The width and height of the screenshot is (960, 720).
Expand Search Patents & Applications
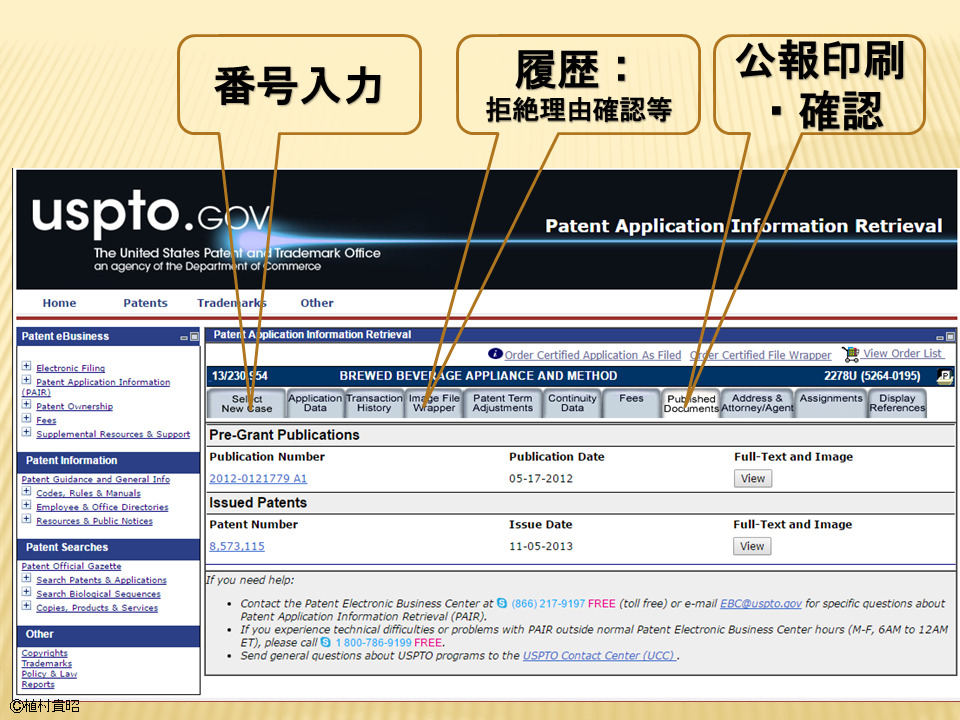click(x=26, y=578)
